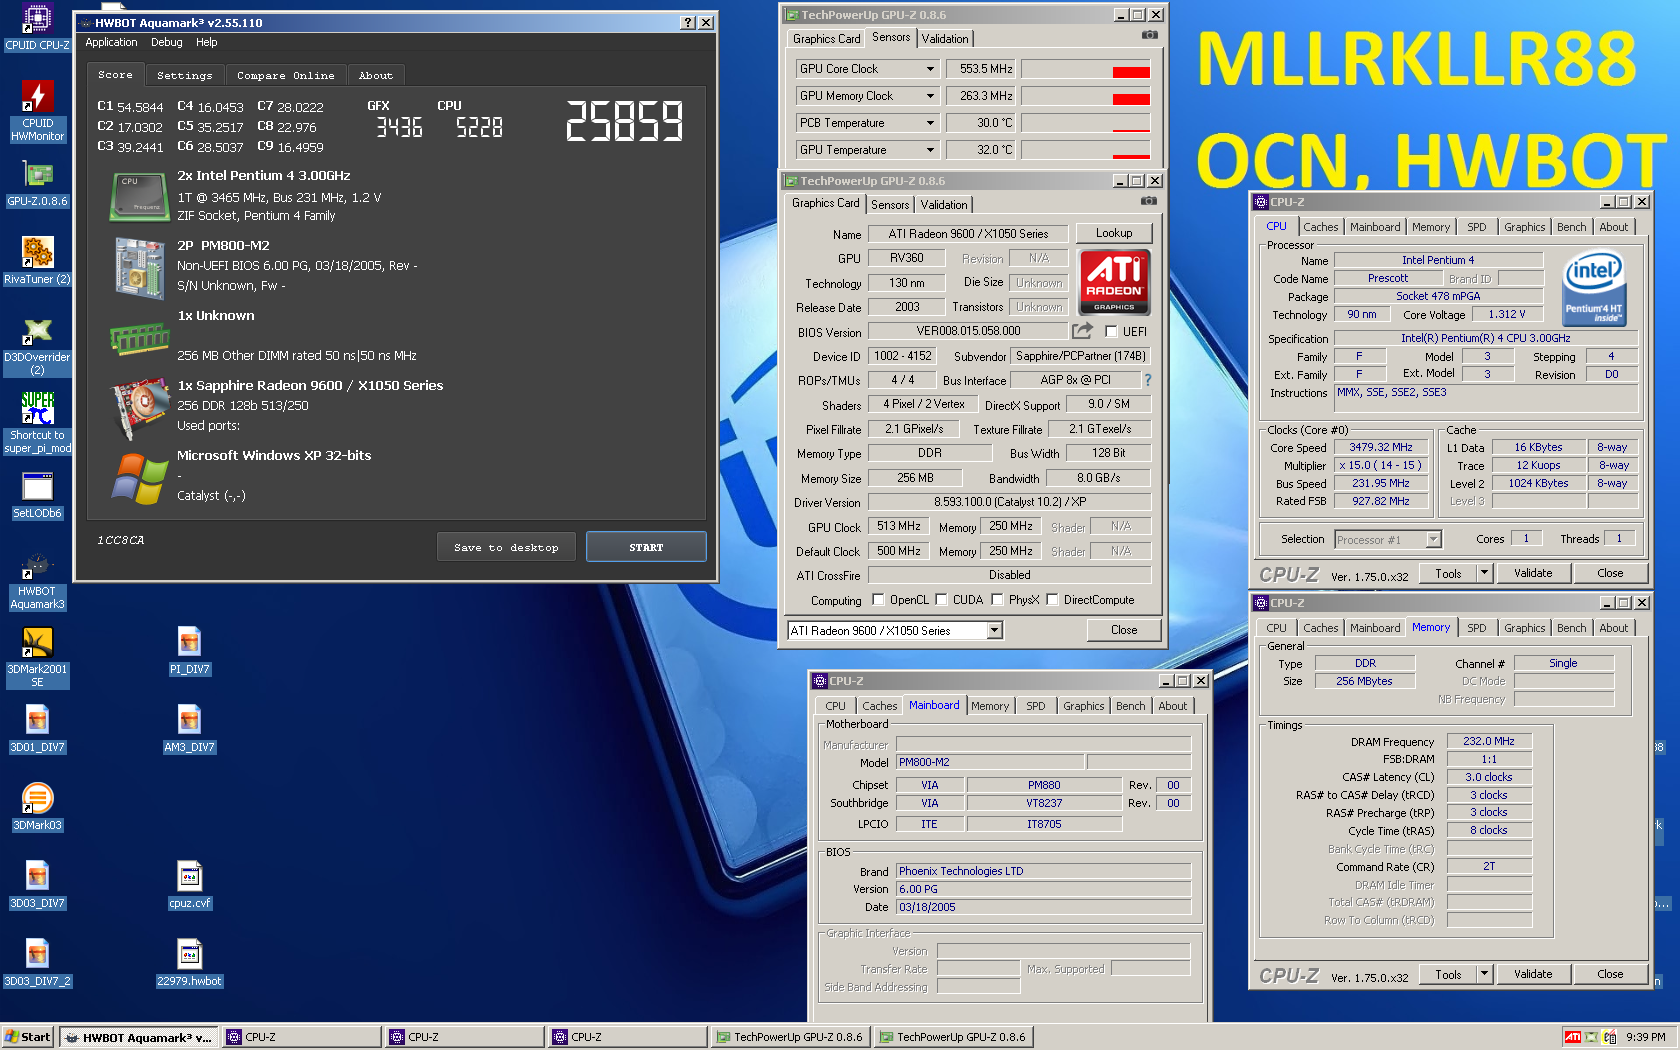
Task: Open Help menu in HWBOT Aquamark
Action: (x=207, y=42)
